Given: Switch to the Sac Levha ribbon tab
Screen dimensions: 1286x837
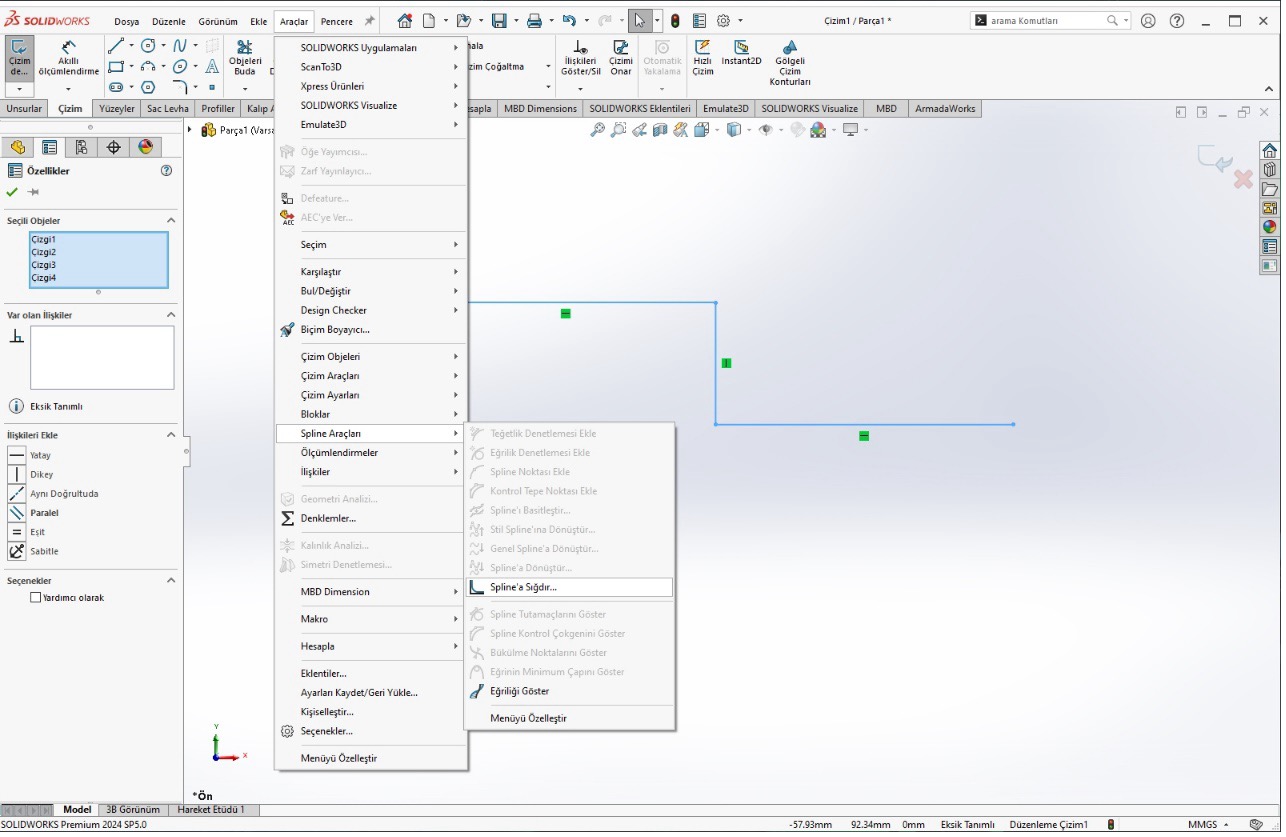Looking at the screenshot, I should click(x=167, y=108).
